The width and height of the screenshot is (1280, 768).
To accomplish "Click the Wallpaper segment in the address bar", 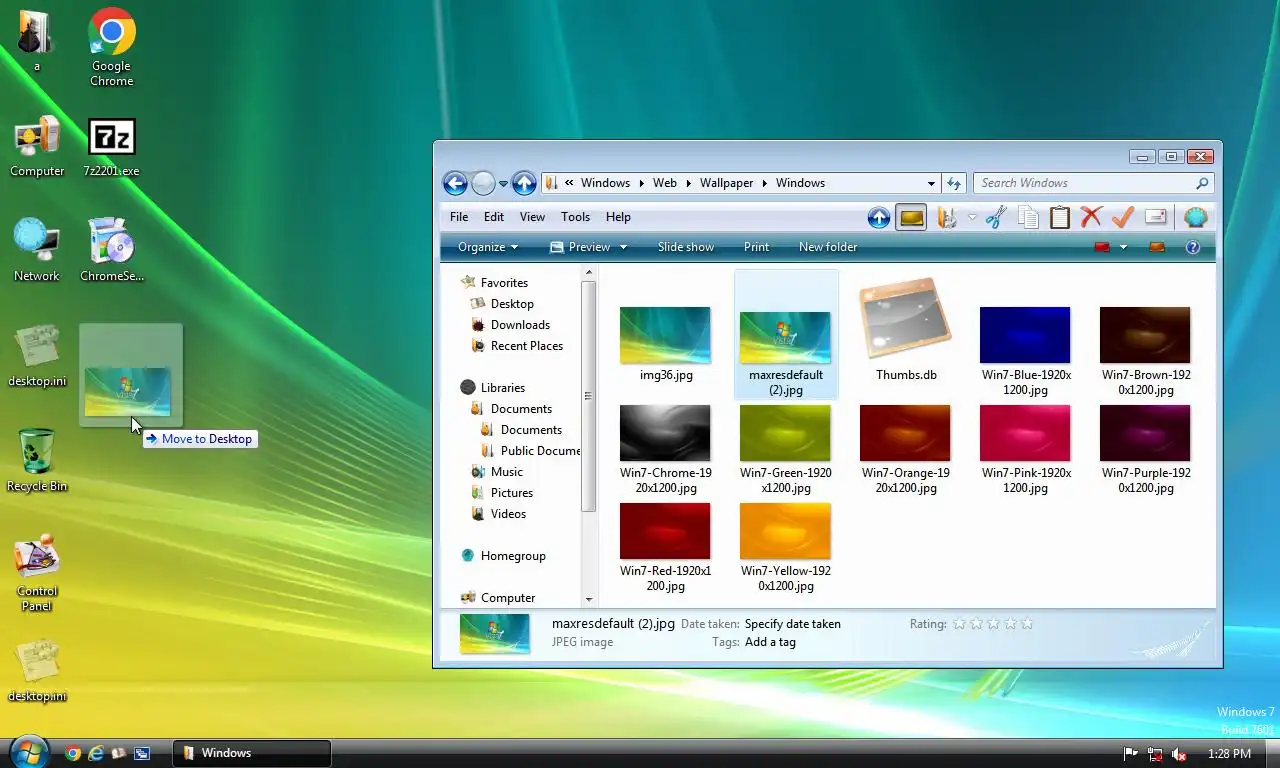I will coord(726,183).
